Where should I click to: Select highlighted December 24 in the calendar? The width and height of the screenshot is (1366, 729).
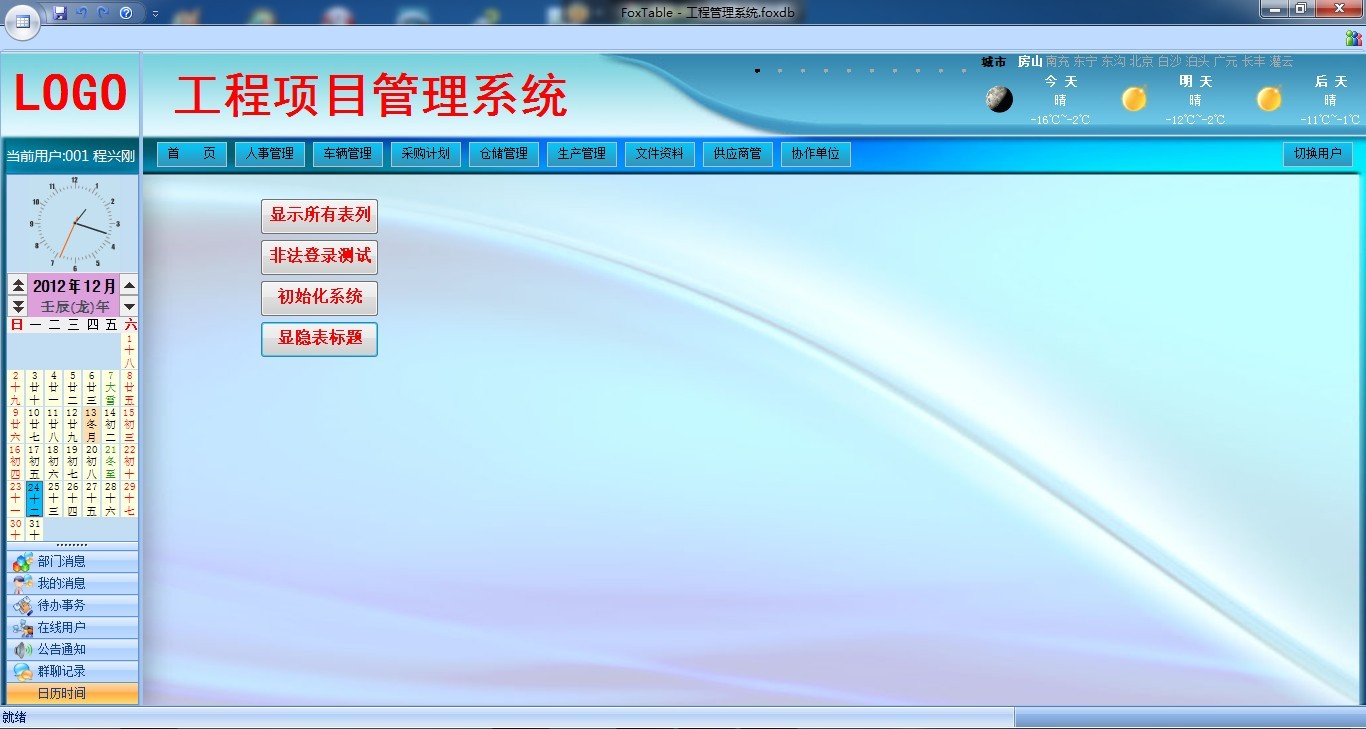34,499
